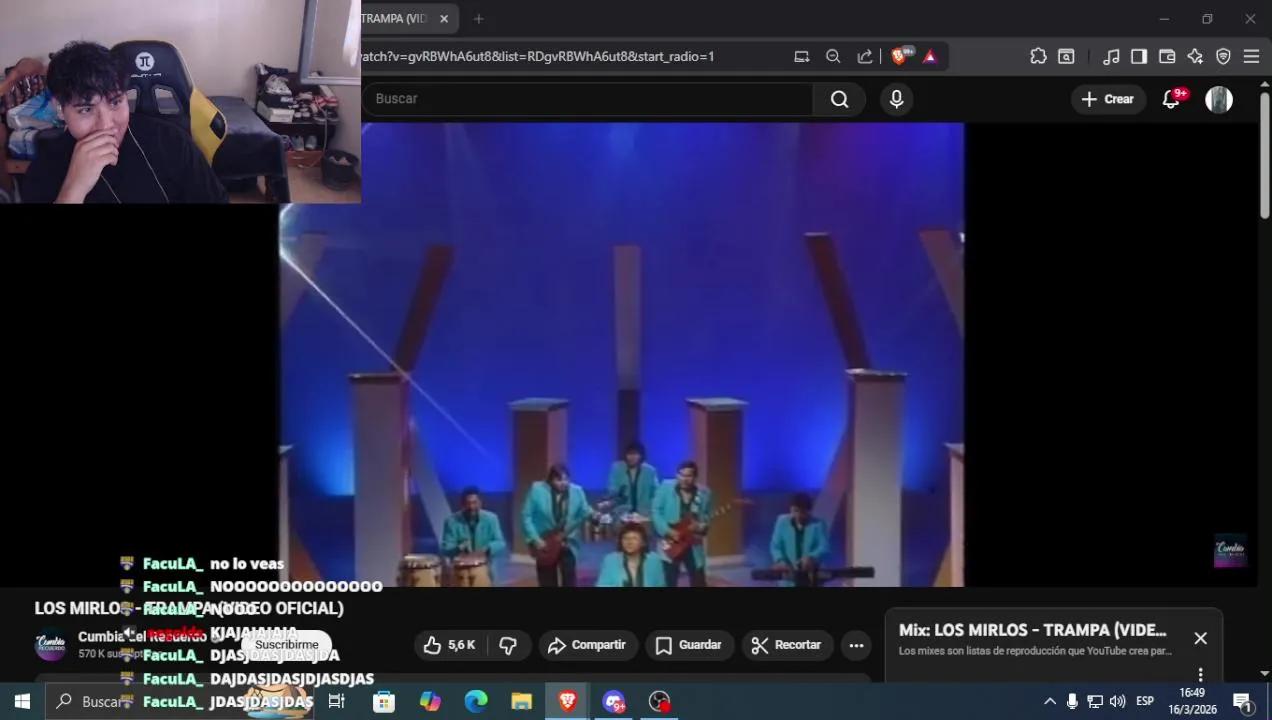Click the Suscribirme button
The height and width of the screenshot is (720, 1272).
coord(287,645)
